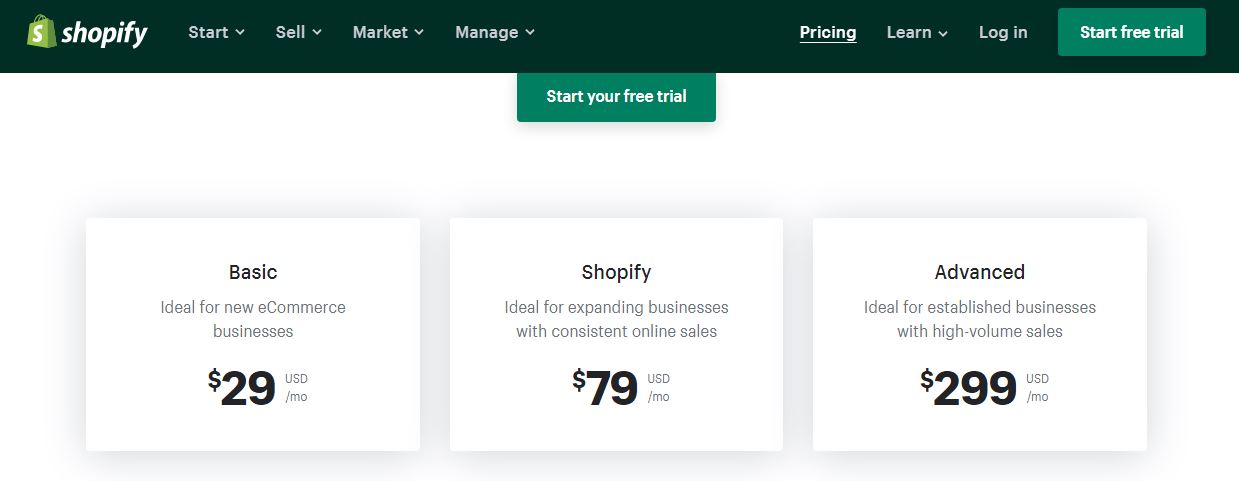Viewport: 1239px width, 481px height.
Task: Open the Learn dropdown arrow
Action: pos(943,33)
